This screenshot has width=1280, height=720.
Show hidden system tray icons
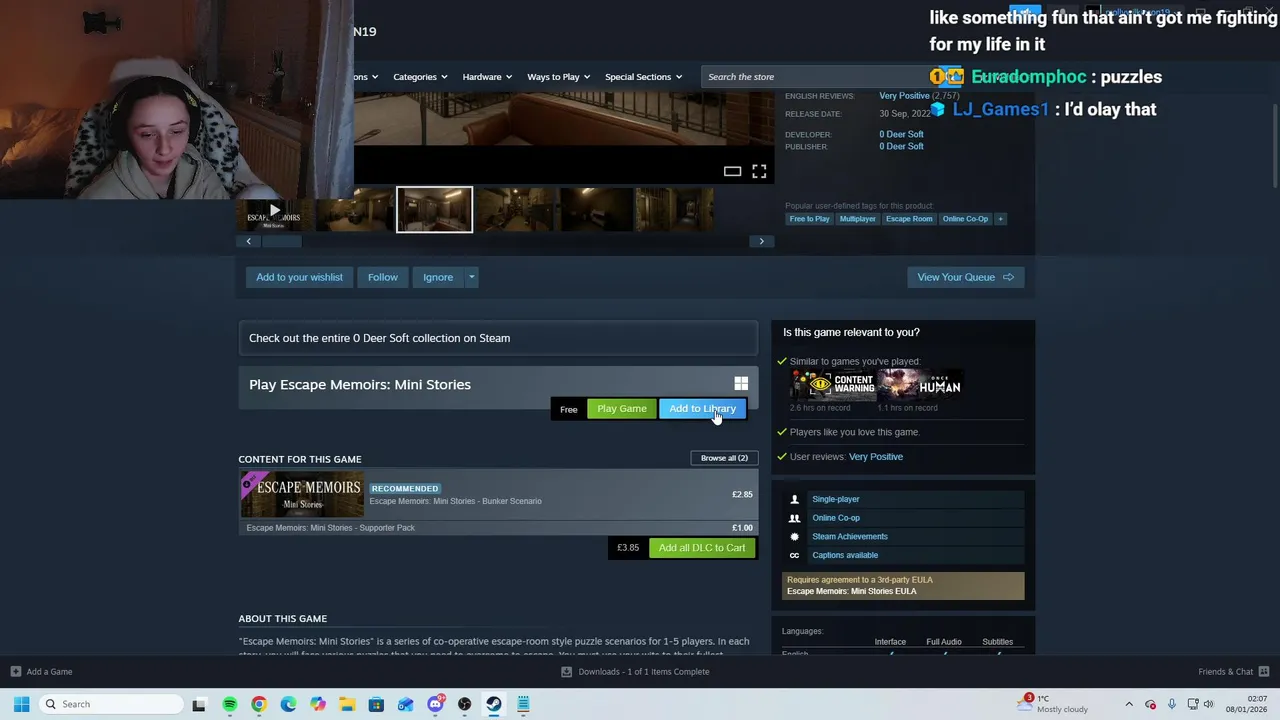tap(1129, 704)
